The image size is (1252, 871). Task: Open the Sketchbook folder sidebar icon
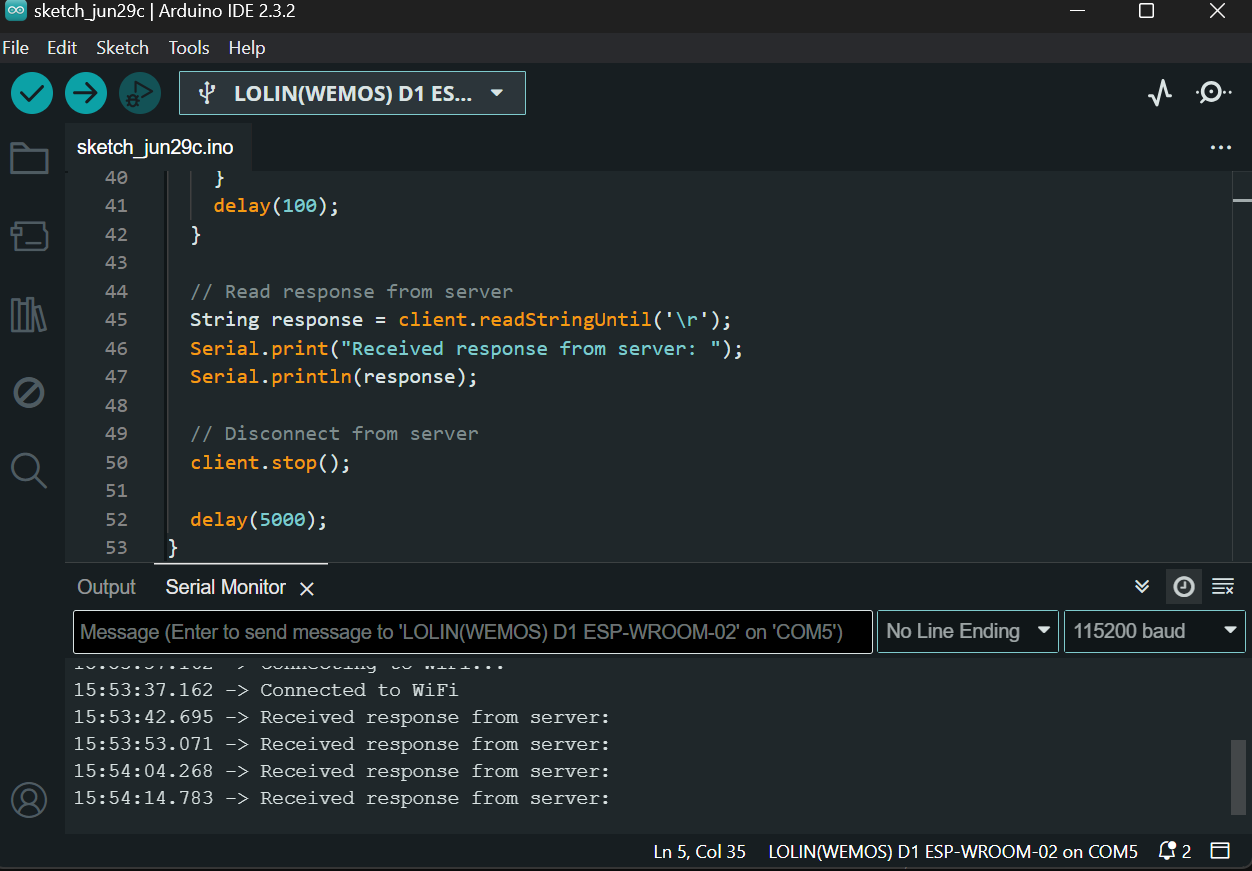[29, 158]
